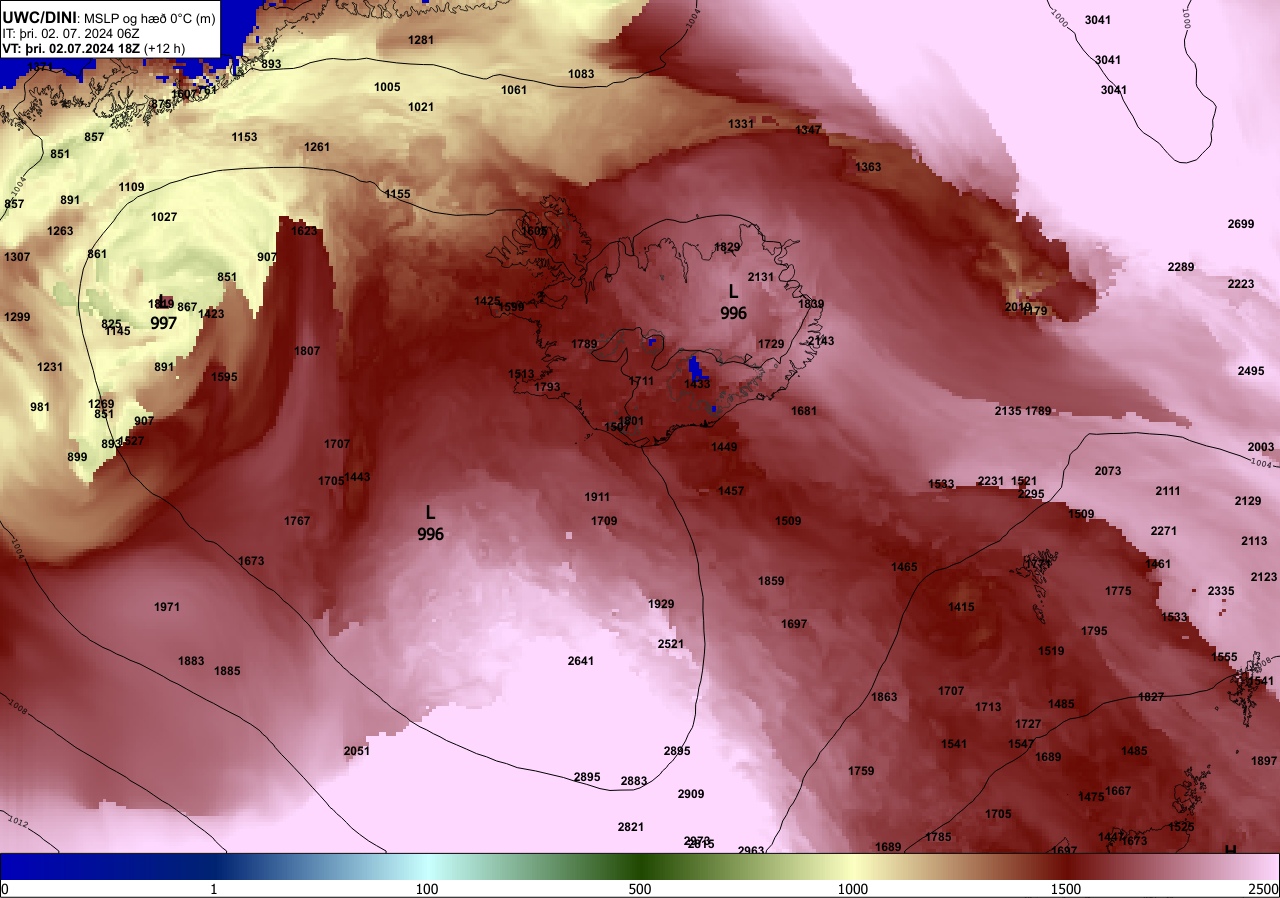1280x898 pixels.
Task: Click the height value 2111
Action: click(1168, 491)
